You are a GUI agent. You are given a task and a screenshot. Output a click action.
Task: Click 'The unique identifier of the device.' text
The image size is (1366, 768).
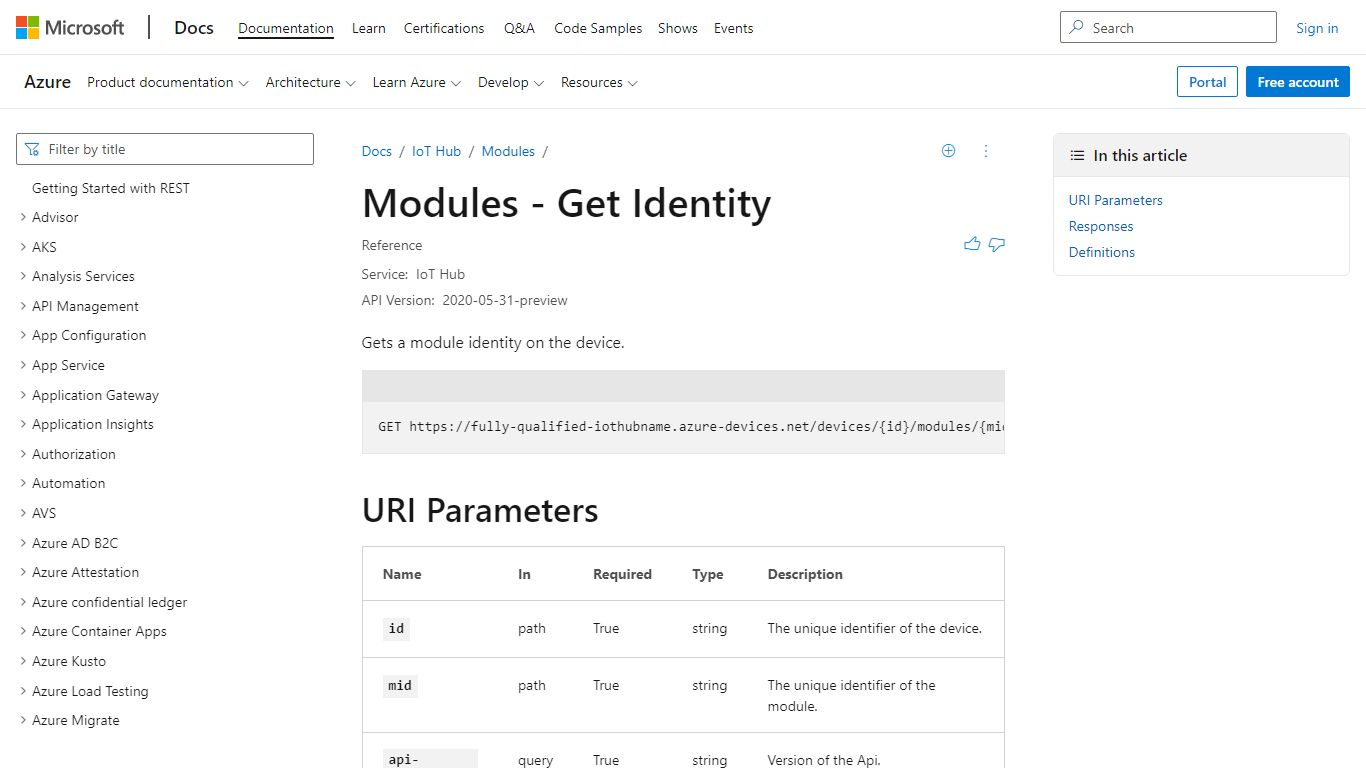[875, 628]
